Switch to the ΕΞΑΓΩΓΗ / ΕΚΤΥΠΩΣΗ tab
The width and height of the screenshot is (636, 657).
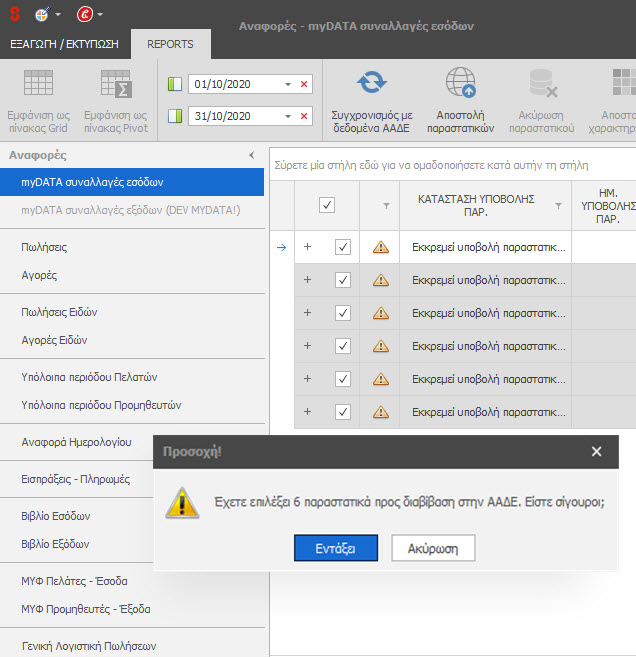65,44
